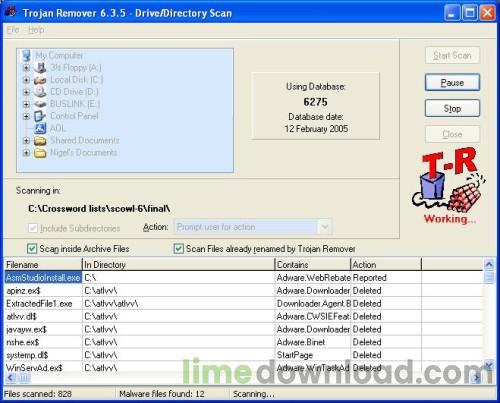Viewport: 500px width, 403px height.
Task: Open the File menu
Action: point(13,30)
